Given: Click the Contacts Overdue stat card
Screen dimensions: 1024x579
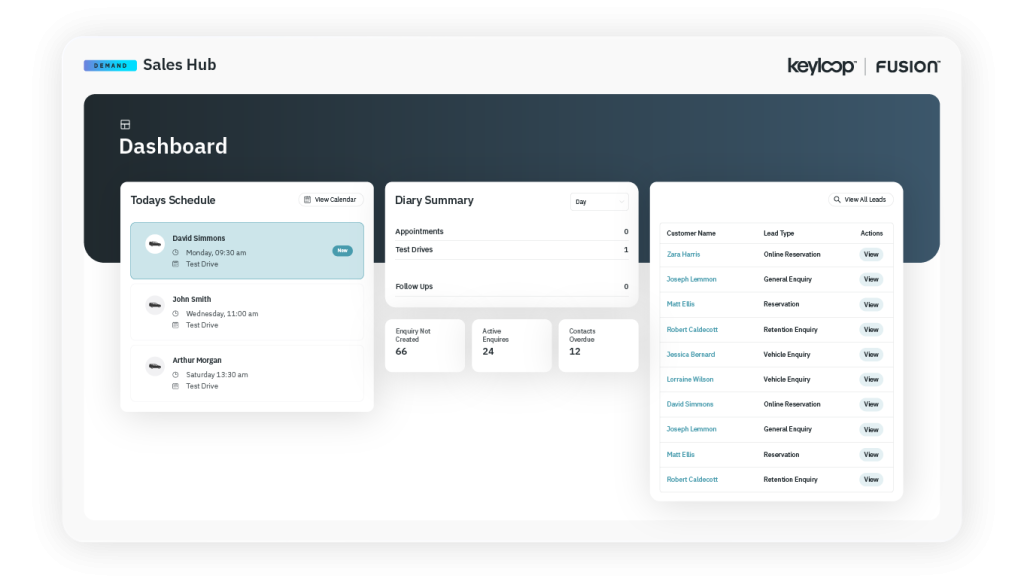Looking at the screenshot, I should 598,344.
